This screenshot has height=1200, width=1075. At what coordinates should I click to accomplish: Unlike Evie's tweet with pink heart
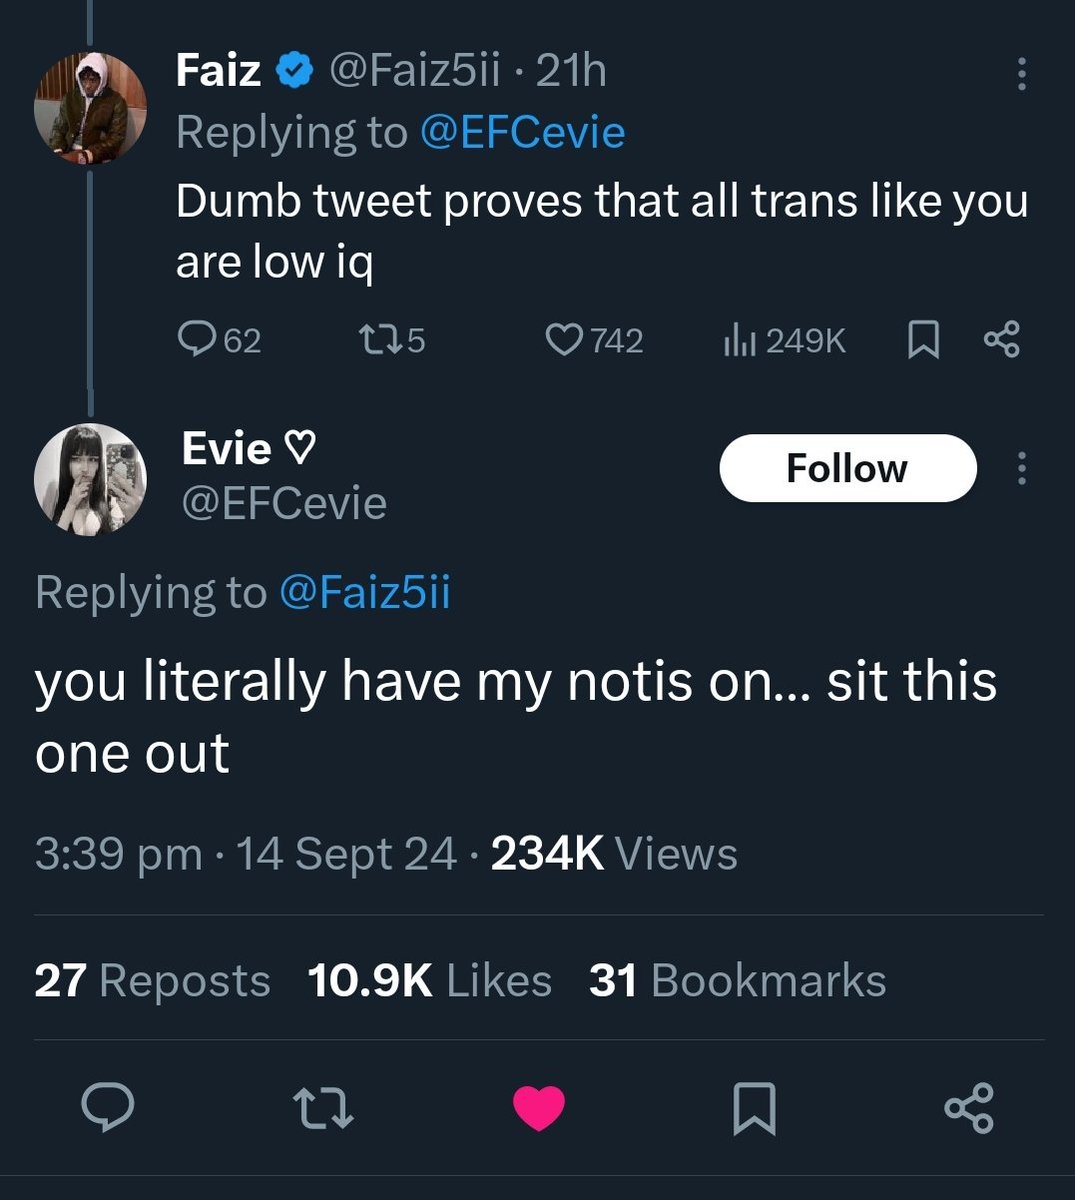click(x=539, y=1108)
